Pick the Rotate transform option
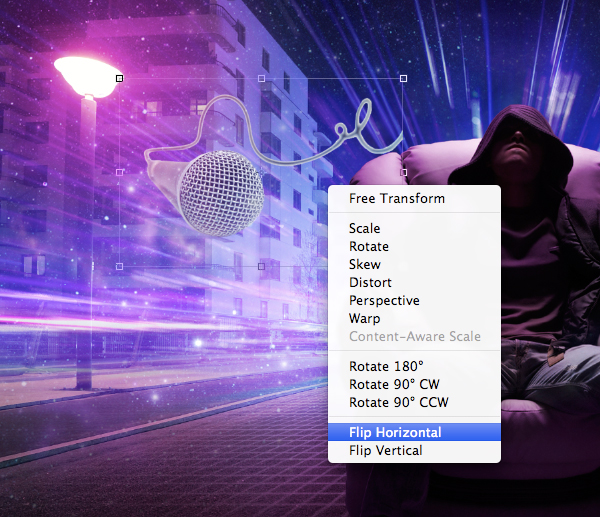The height and width of the screenshot is (517, 600). pyautogui.click(x=369, y=247)
